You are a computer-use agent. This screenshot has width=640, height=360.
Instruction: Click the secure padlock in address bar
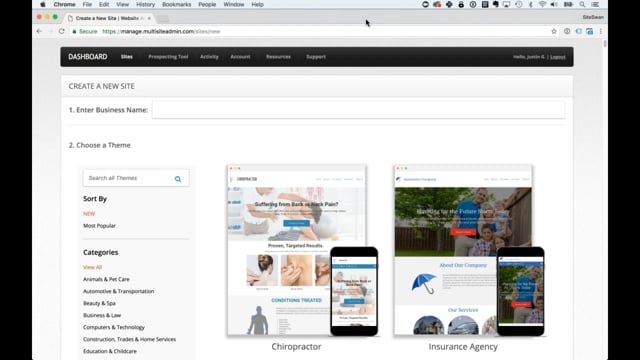click(x=74, y=31)
